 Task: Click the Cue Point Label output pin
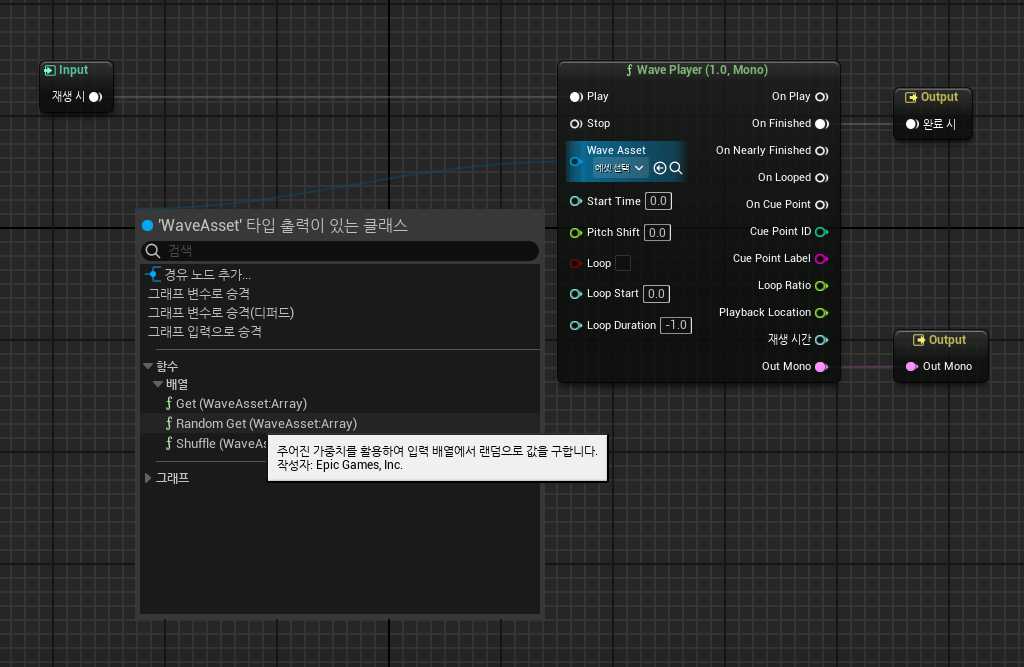(822, 259)
